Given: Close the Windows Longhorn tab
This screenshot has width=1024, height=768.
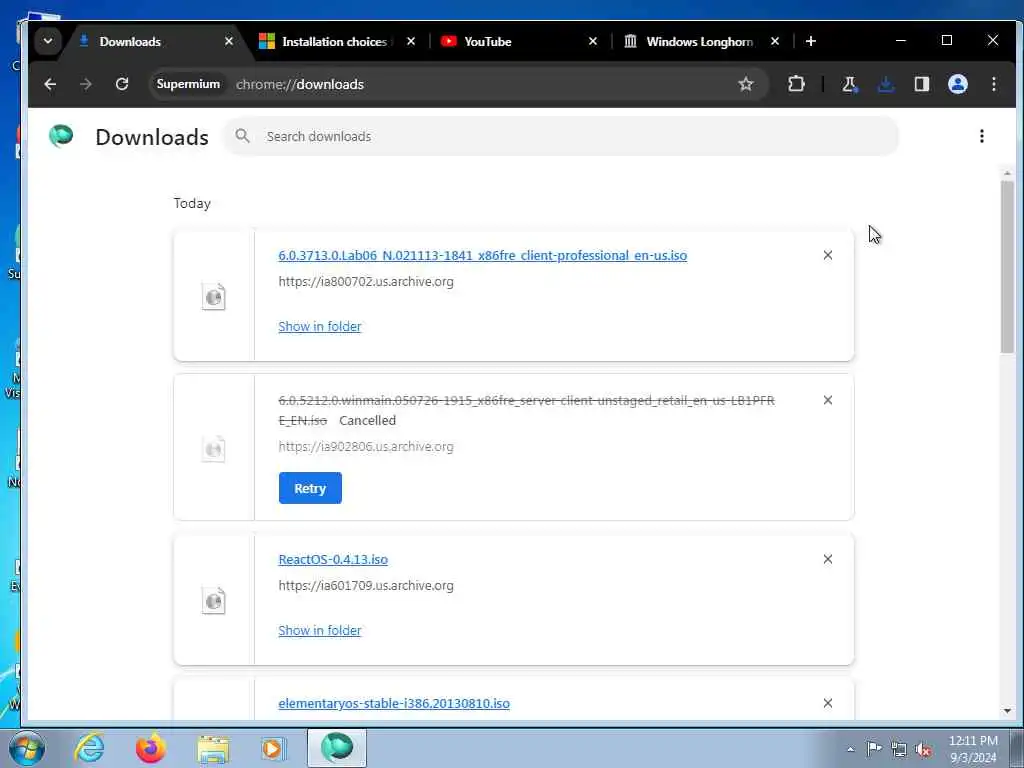Looking at the screenshot, I should [x=775, y=41].
